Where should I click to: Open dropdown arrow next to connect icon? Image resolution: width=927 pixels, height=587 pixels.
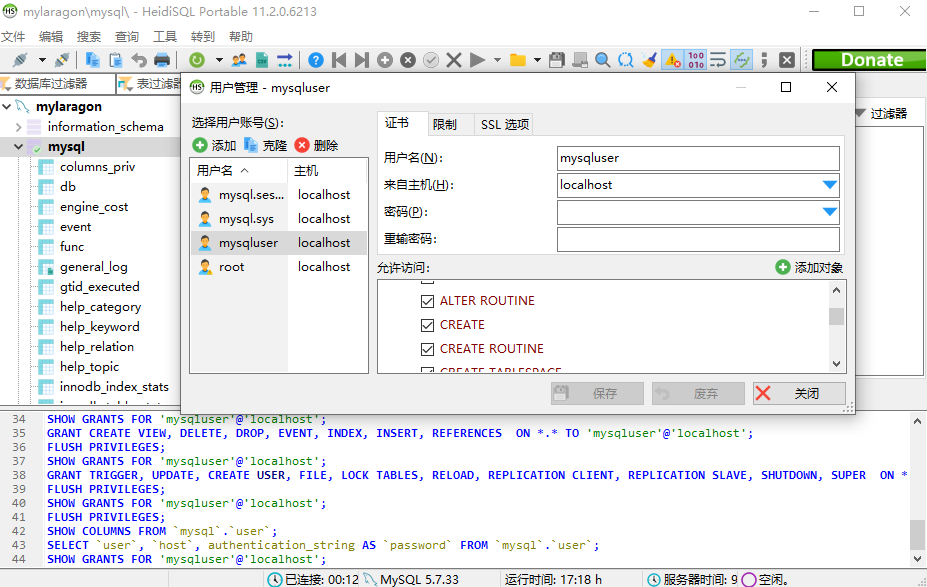41,60
